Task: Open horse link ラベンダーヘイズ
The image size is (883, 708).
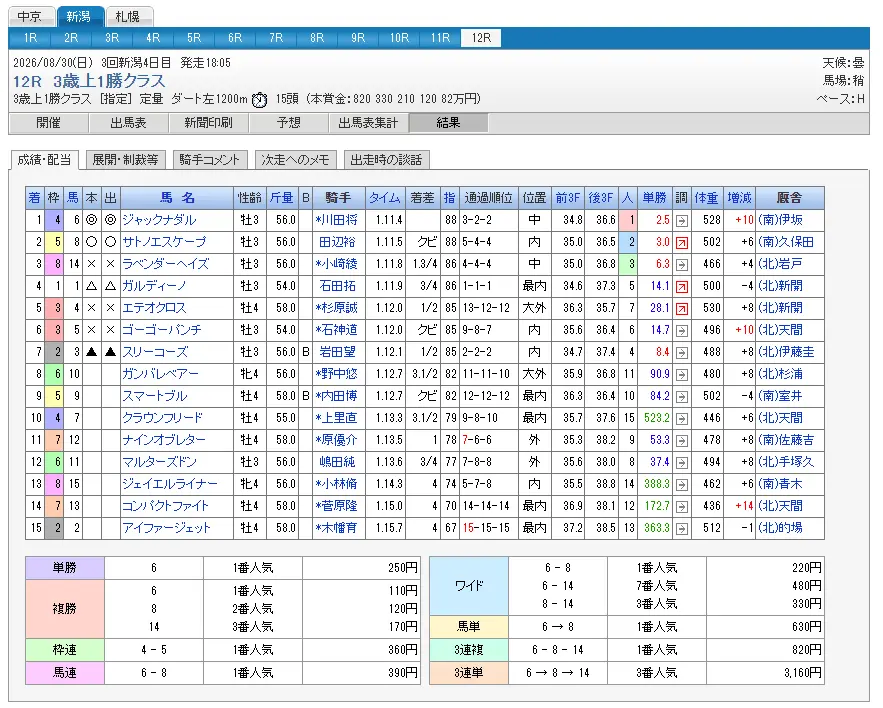Action: (166, 264)
